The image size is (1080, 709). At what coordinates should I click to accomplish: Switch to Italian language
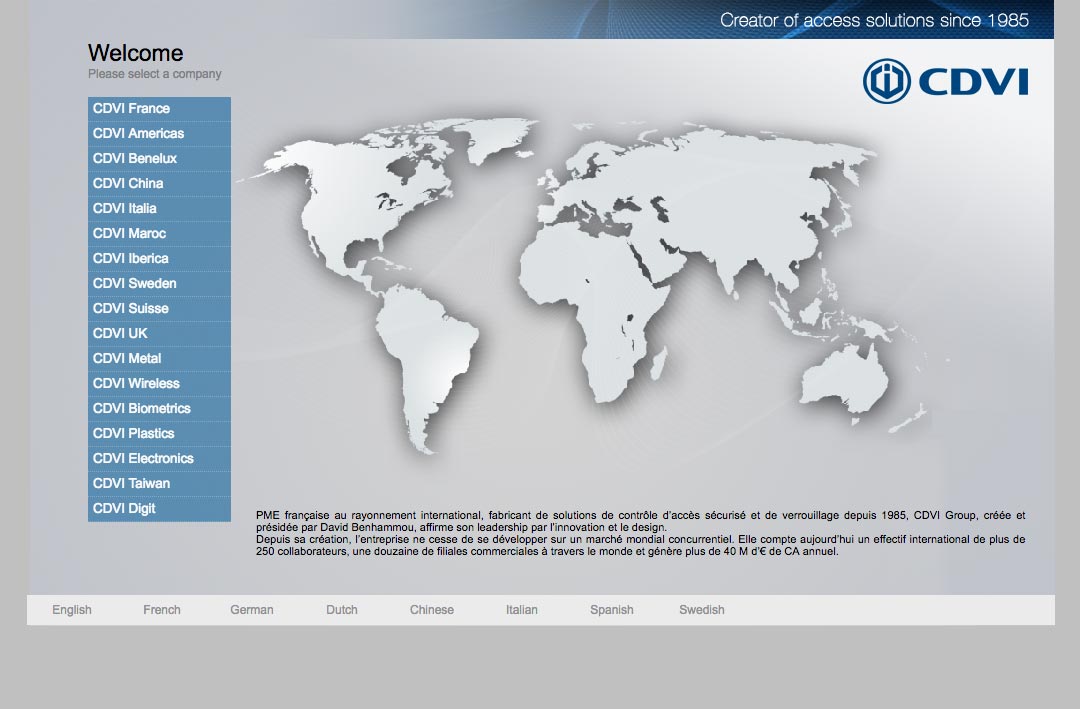521,610
